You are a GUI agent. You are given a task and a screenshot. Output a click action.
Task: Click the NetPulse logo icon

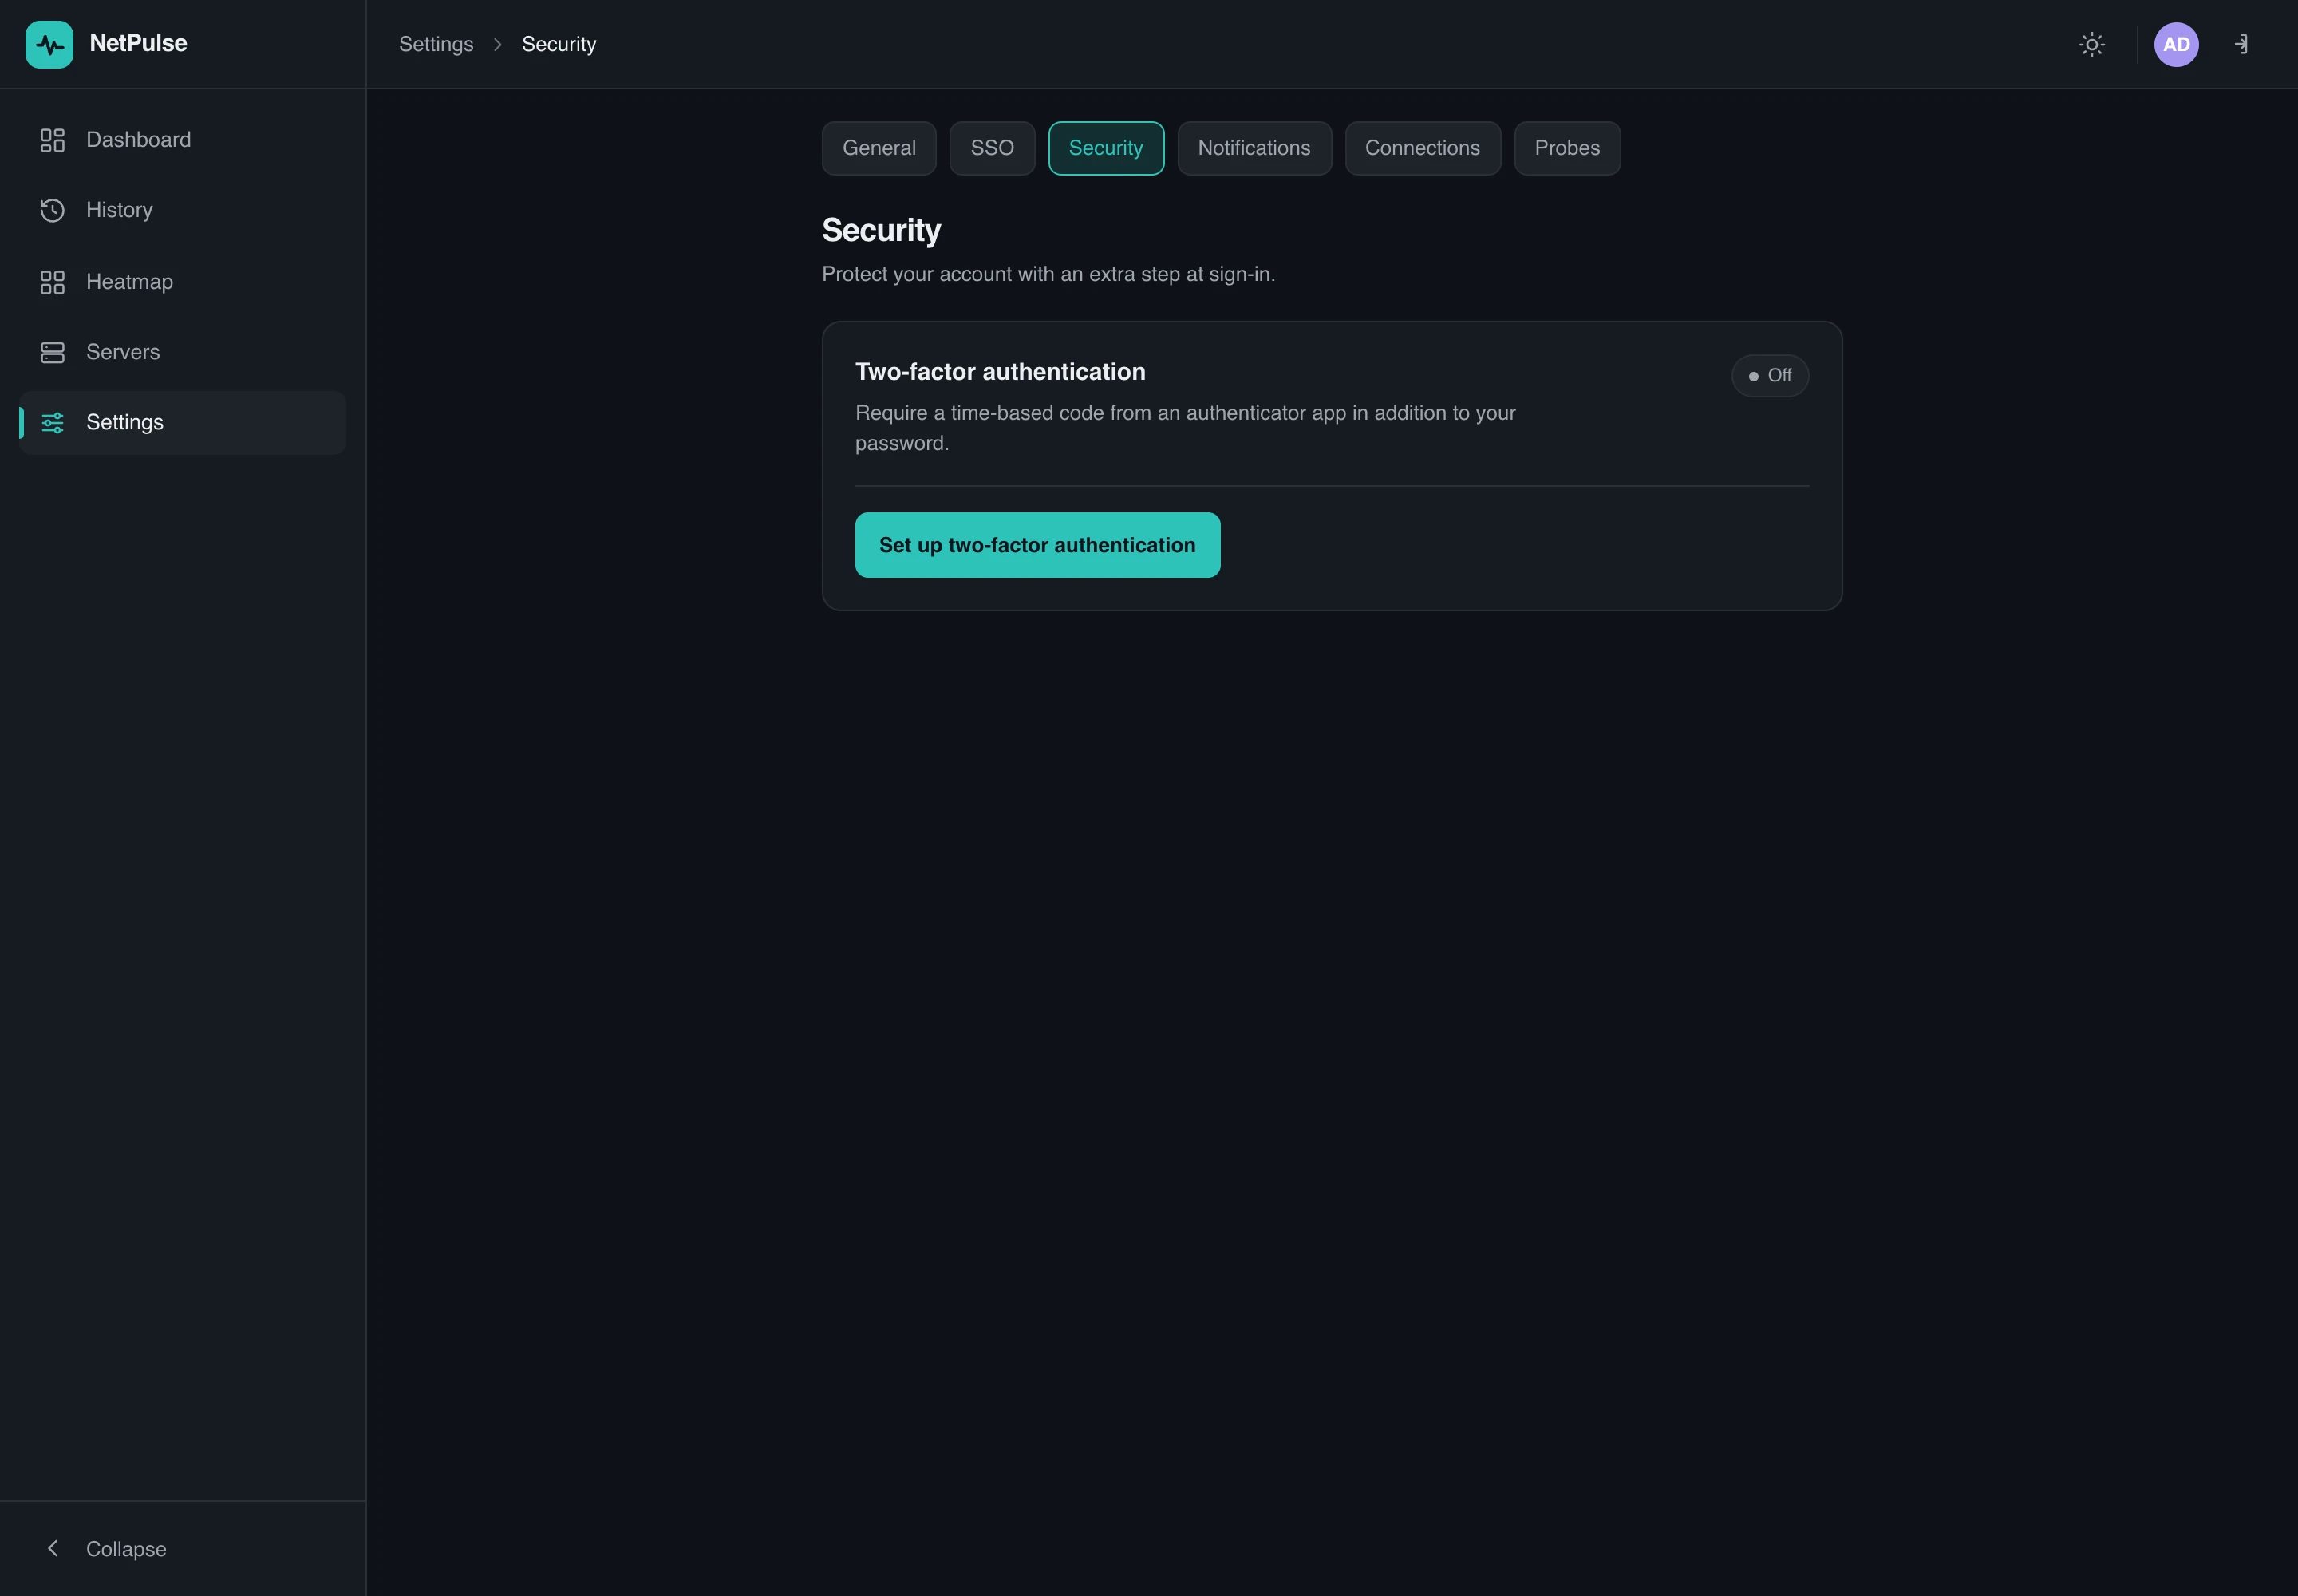(x=49, y=44)
